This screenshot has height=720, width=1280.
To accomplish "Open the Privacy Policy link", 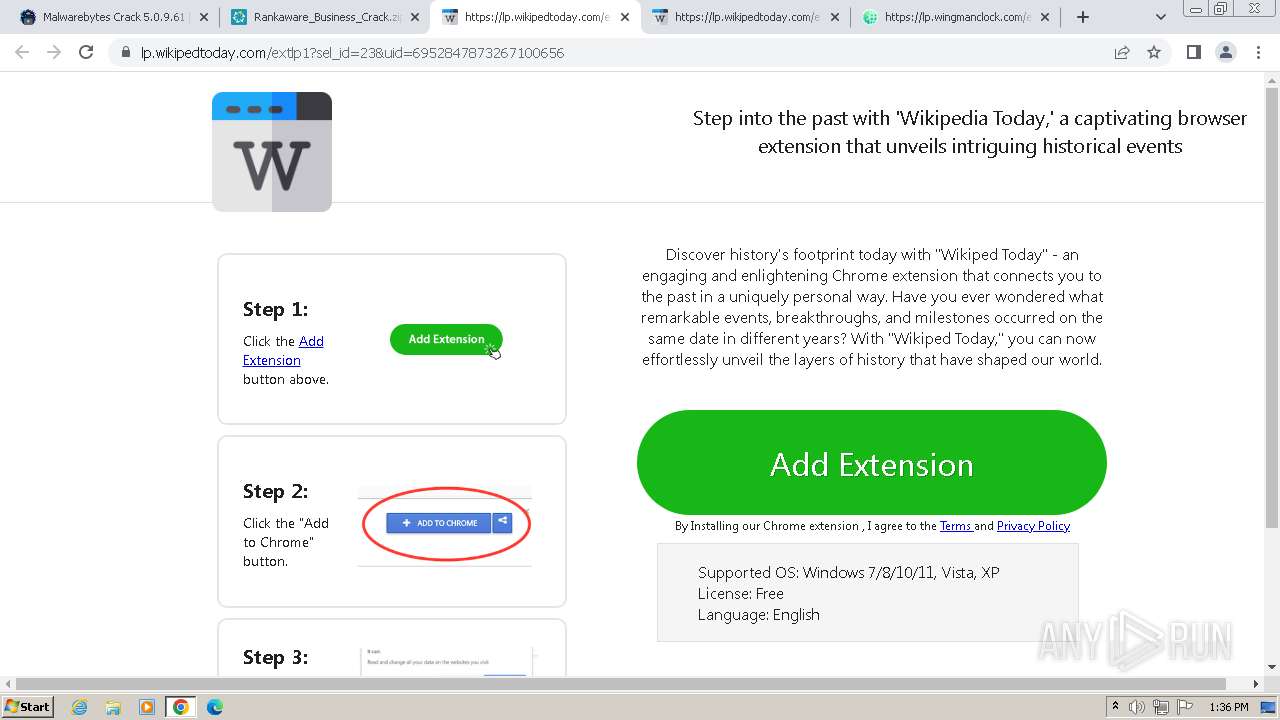I will [x=1033, y=526].
